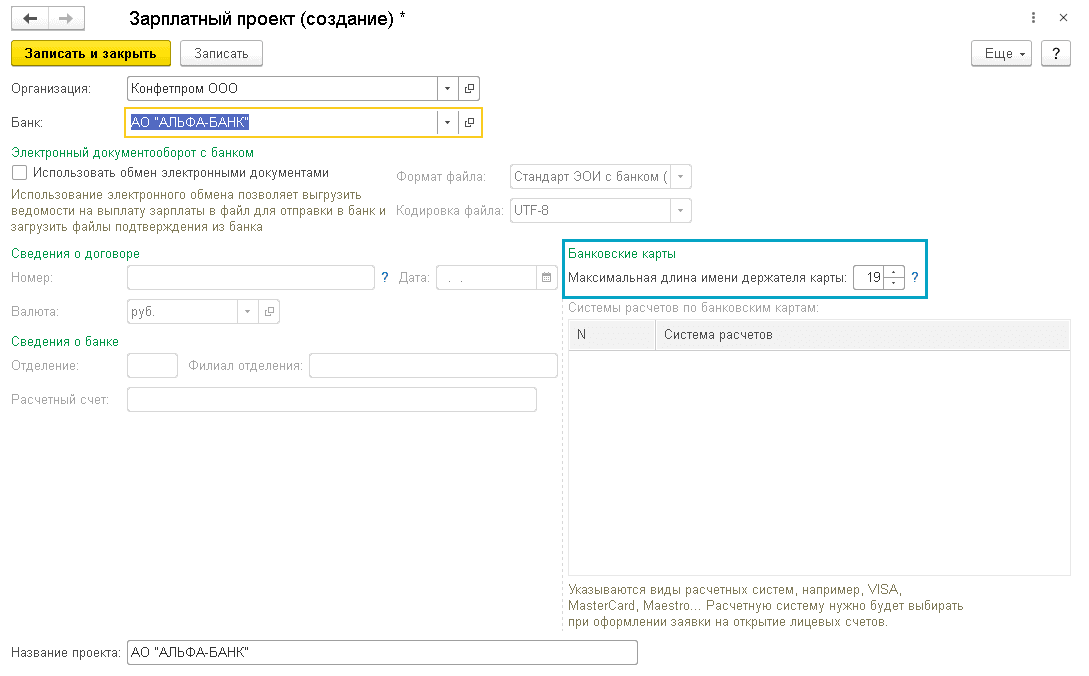
Task: Open help with the ? button
Action: pyautogui.click(x=1056, y=53)
